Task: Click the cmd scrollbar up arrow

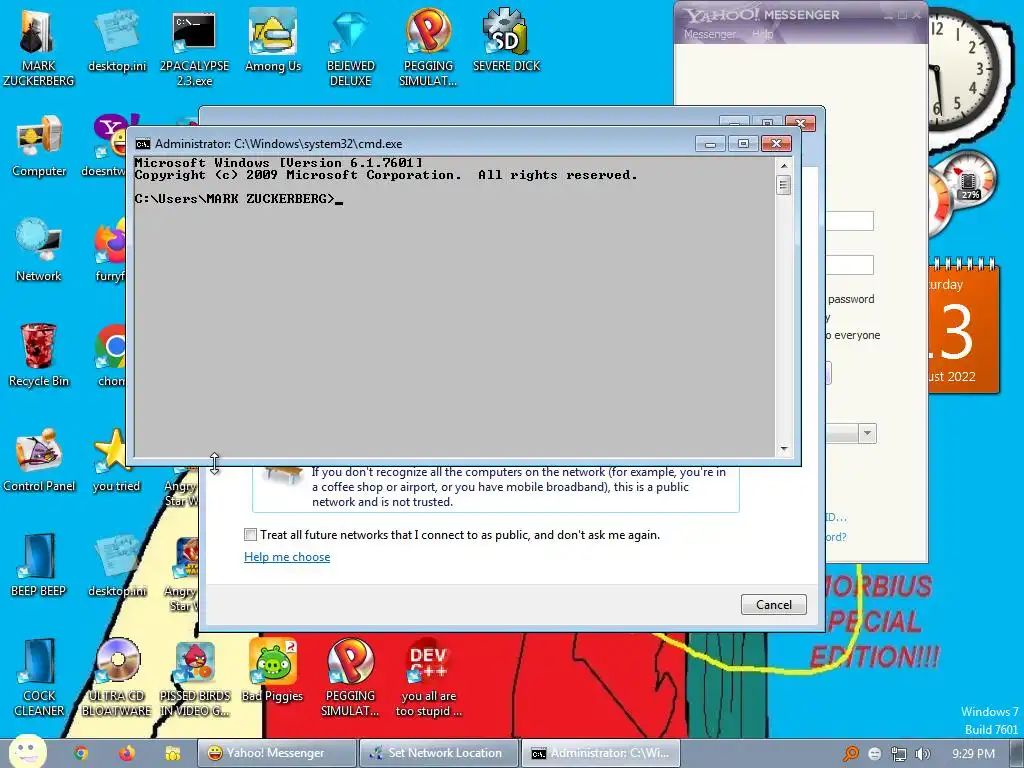Action: [784, 166]
